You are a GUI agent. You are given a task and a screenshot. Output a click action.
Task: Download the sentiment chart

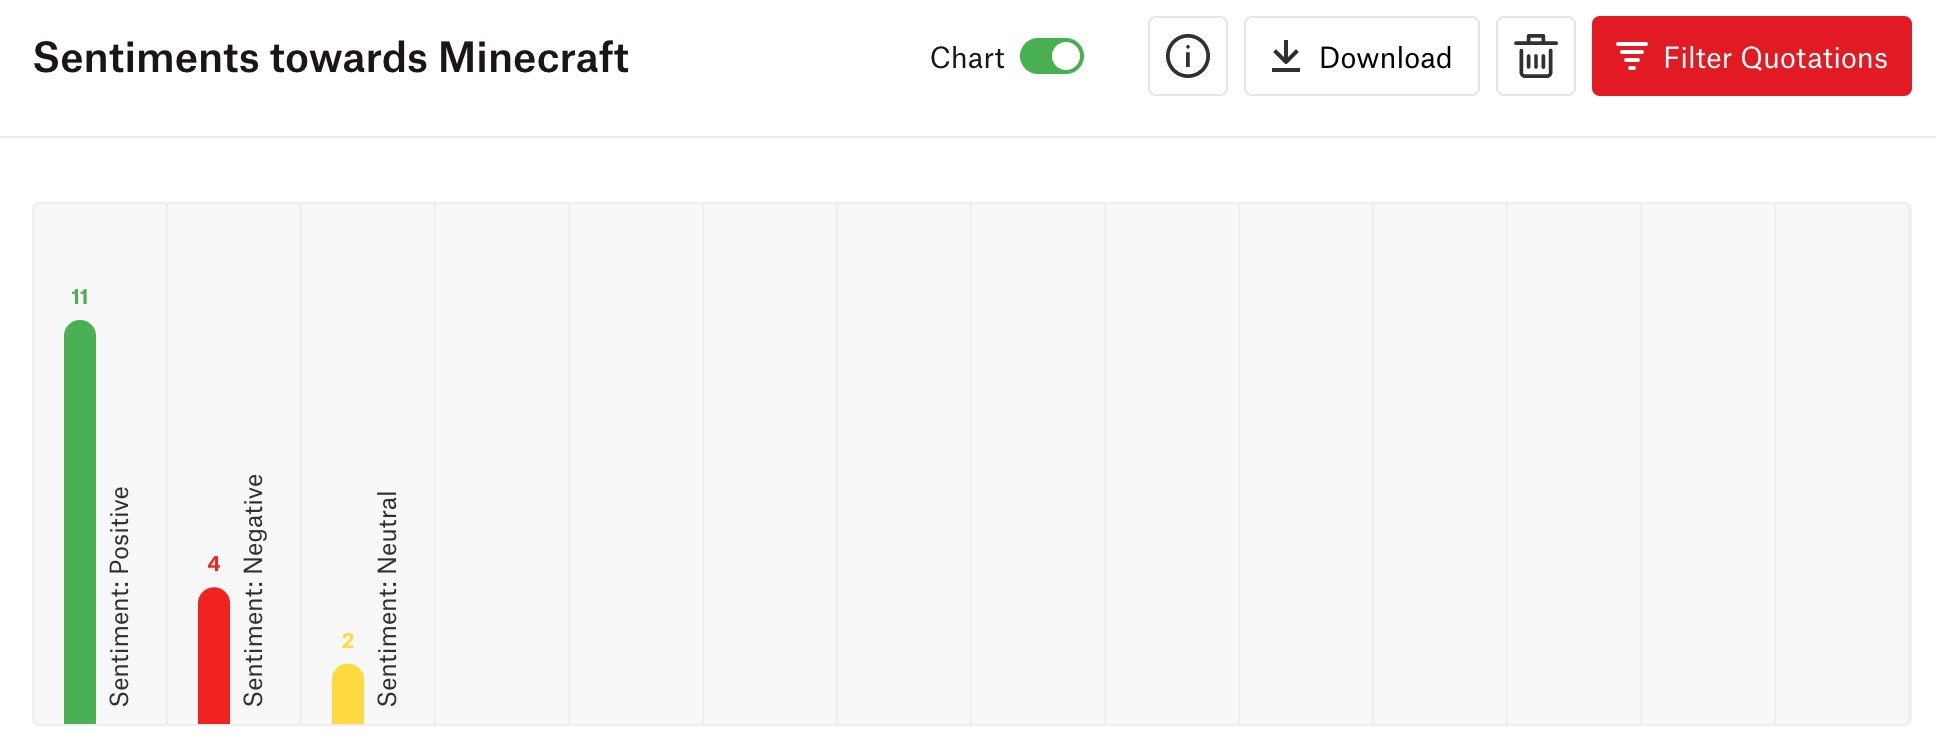(1361, 56)
